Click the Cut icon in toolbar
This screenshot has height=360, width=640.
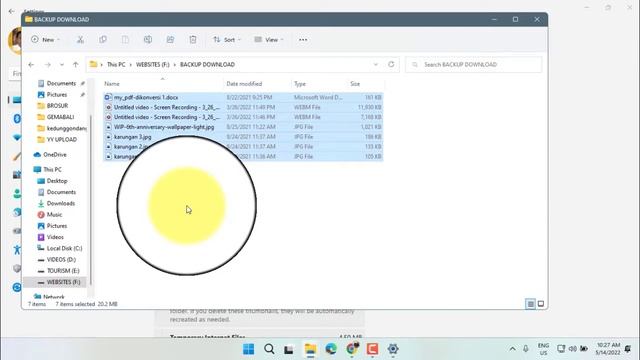pyautogui.click(x=80, y=40)
